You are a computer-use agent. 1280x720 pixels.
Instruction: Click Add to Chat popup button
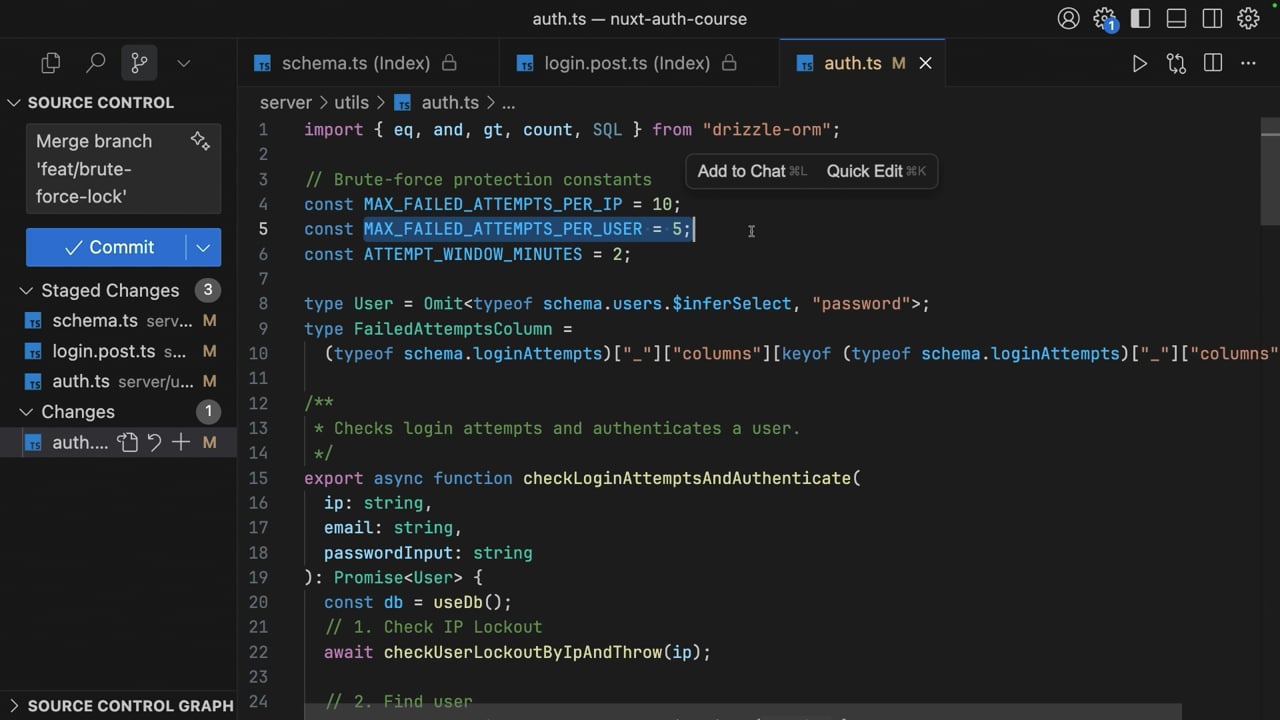pos(751,171)
